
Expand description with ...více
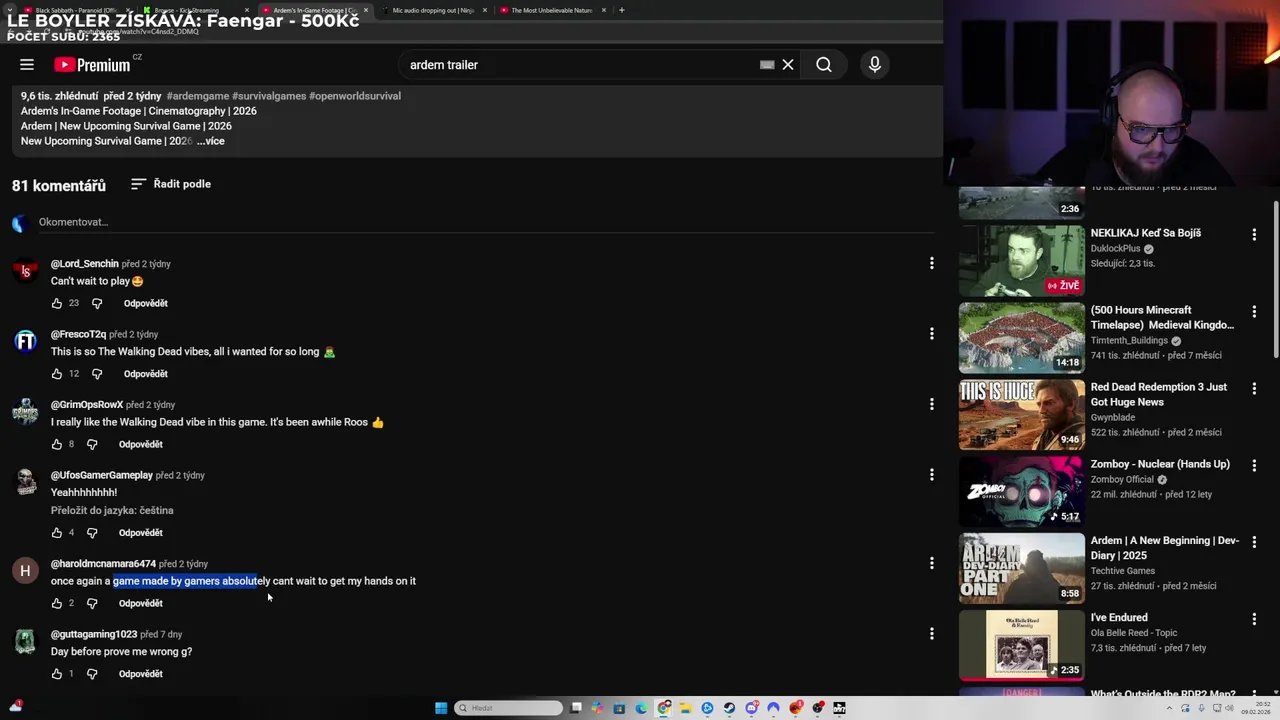point(211,141)
